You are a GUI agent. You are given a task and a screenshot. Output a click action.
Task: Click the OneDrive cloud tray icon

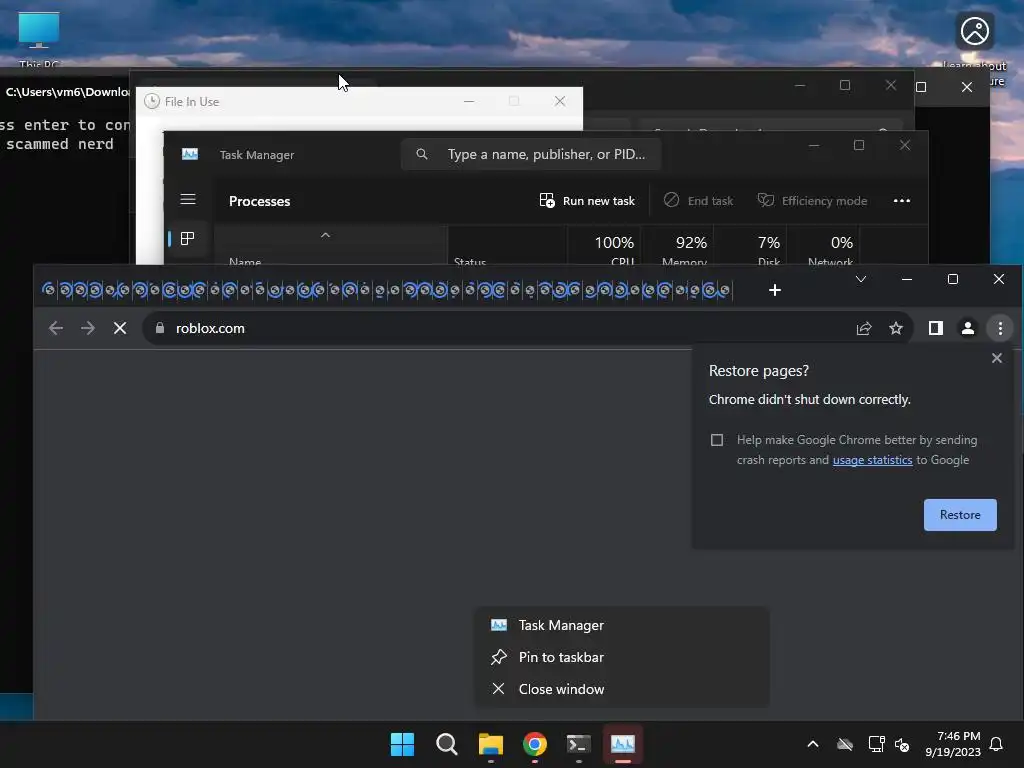(845, 744)
